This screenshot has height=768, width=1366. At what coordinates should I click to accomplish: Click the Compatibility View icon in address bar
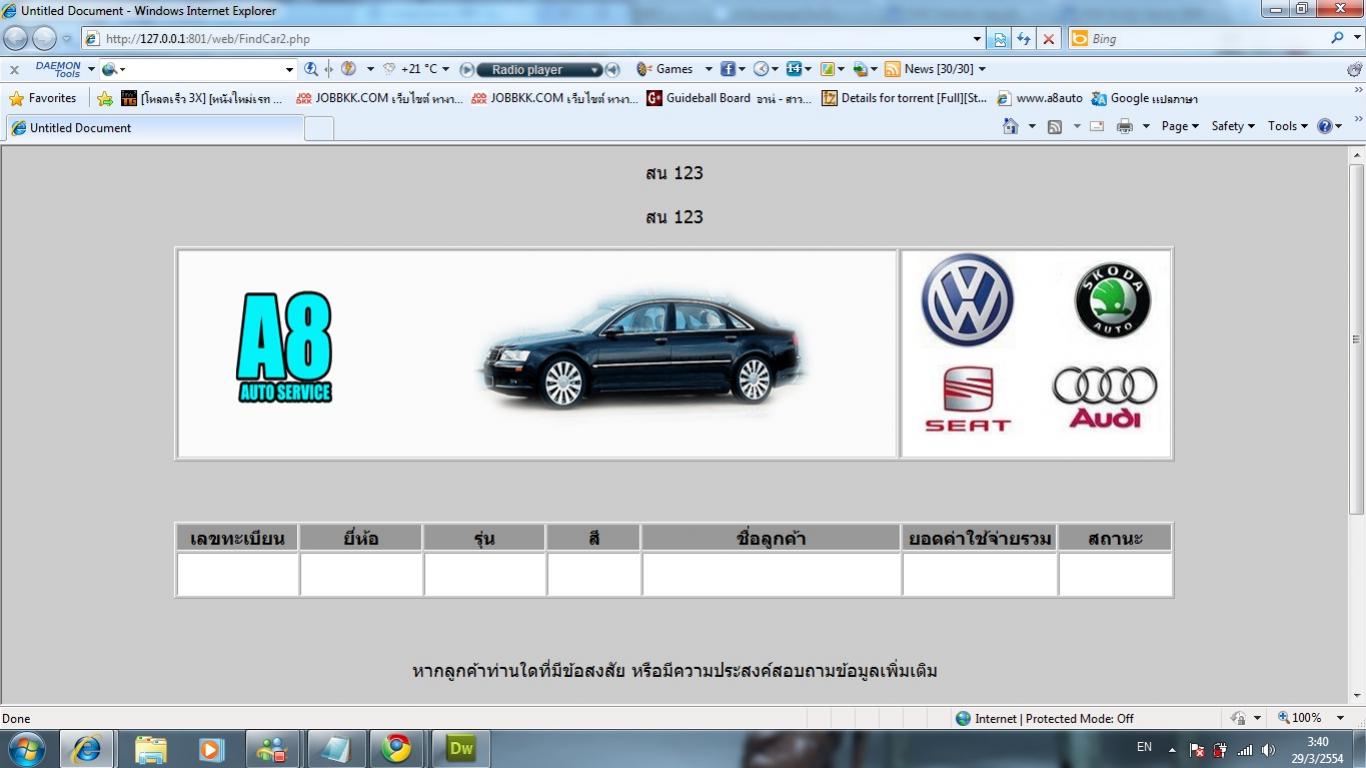tap(999, 39)
